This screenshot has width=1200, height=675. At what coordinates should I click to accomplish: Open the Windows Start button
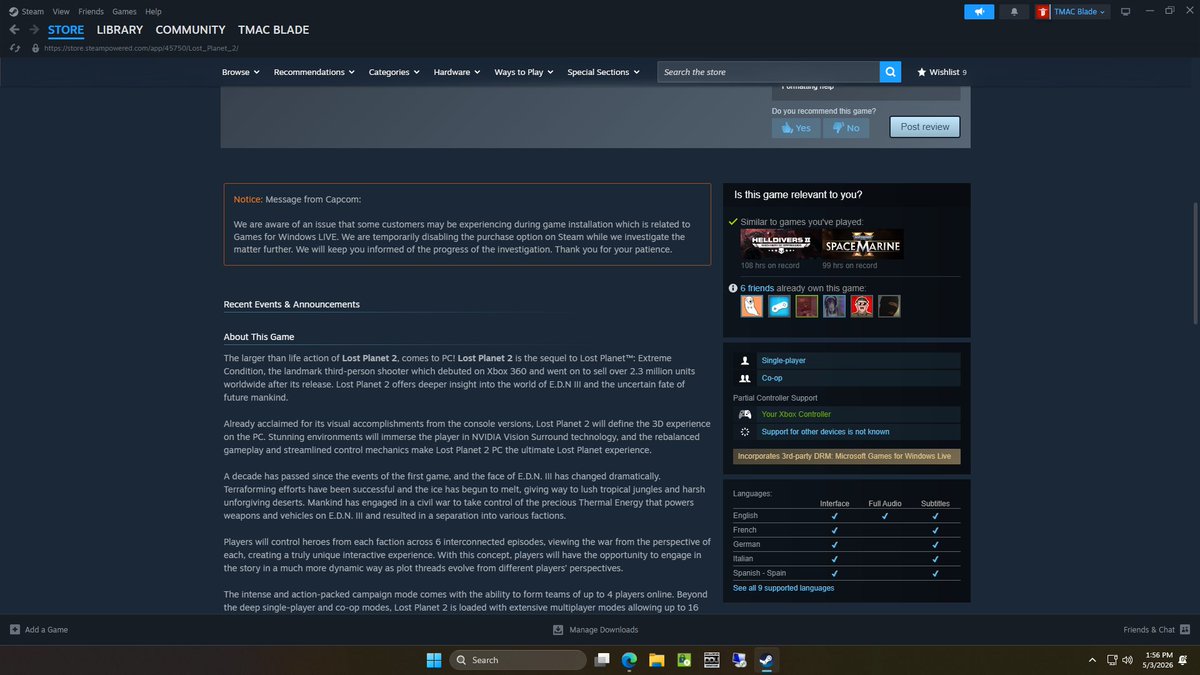pyautogui.click(x=434, y=660)
